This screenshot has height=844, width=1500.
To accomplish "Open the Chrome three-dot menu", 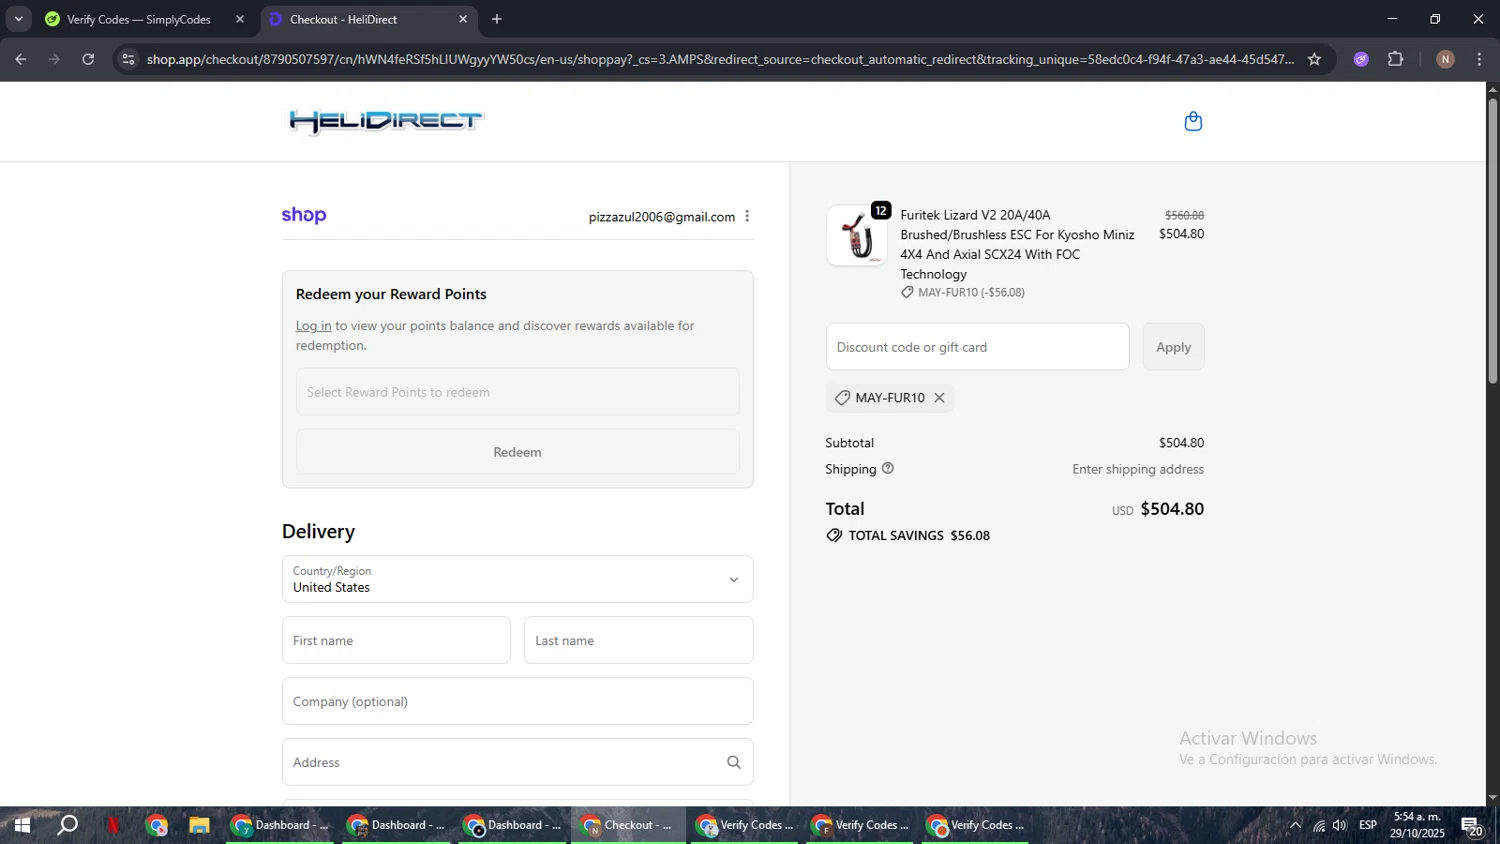I will click(1480, 59).
